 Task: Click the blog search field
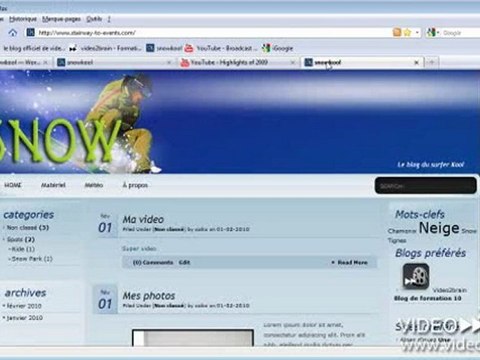(x=426, y=186)
